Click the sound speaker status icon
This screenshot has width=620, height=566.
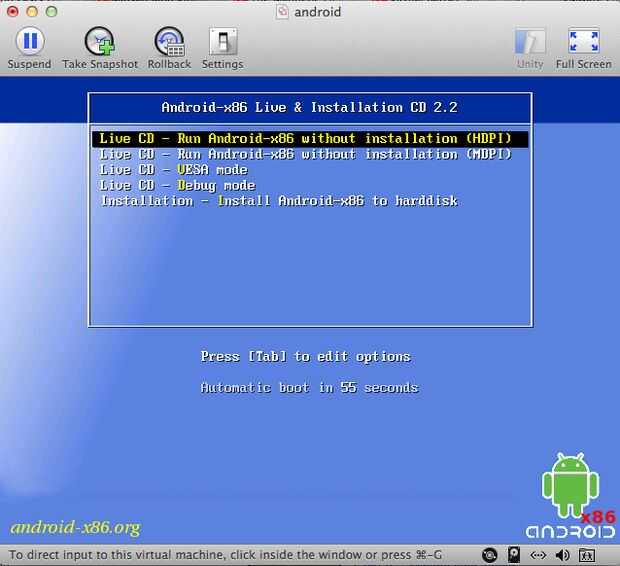click(x=562, y=555)
